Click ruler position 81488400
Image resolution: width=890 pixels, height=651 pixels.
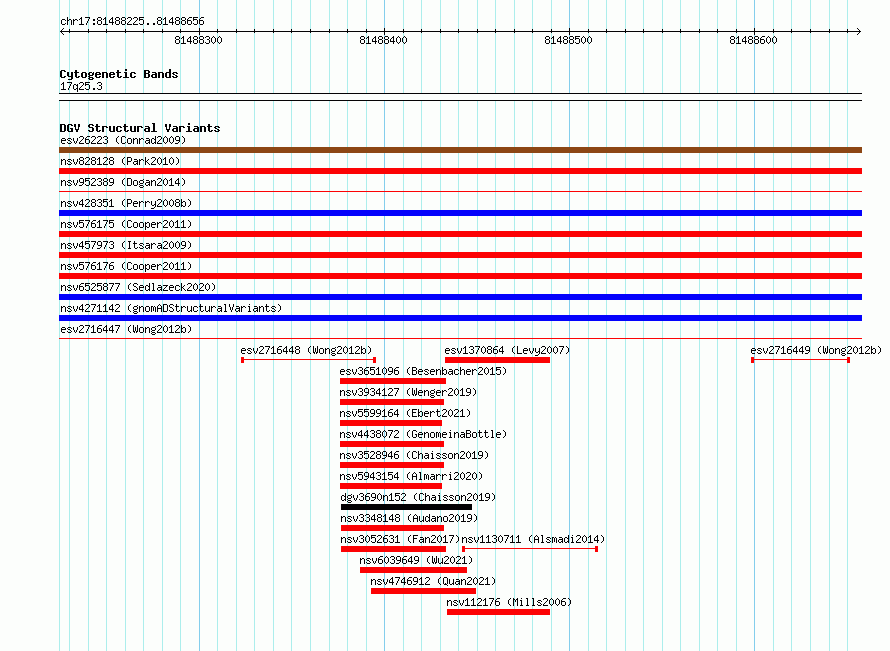[x=383, y=40]
